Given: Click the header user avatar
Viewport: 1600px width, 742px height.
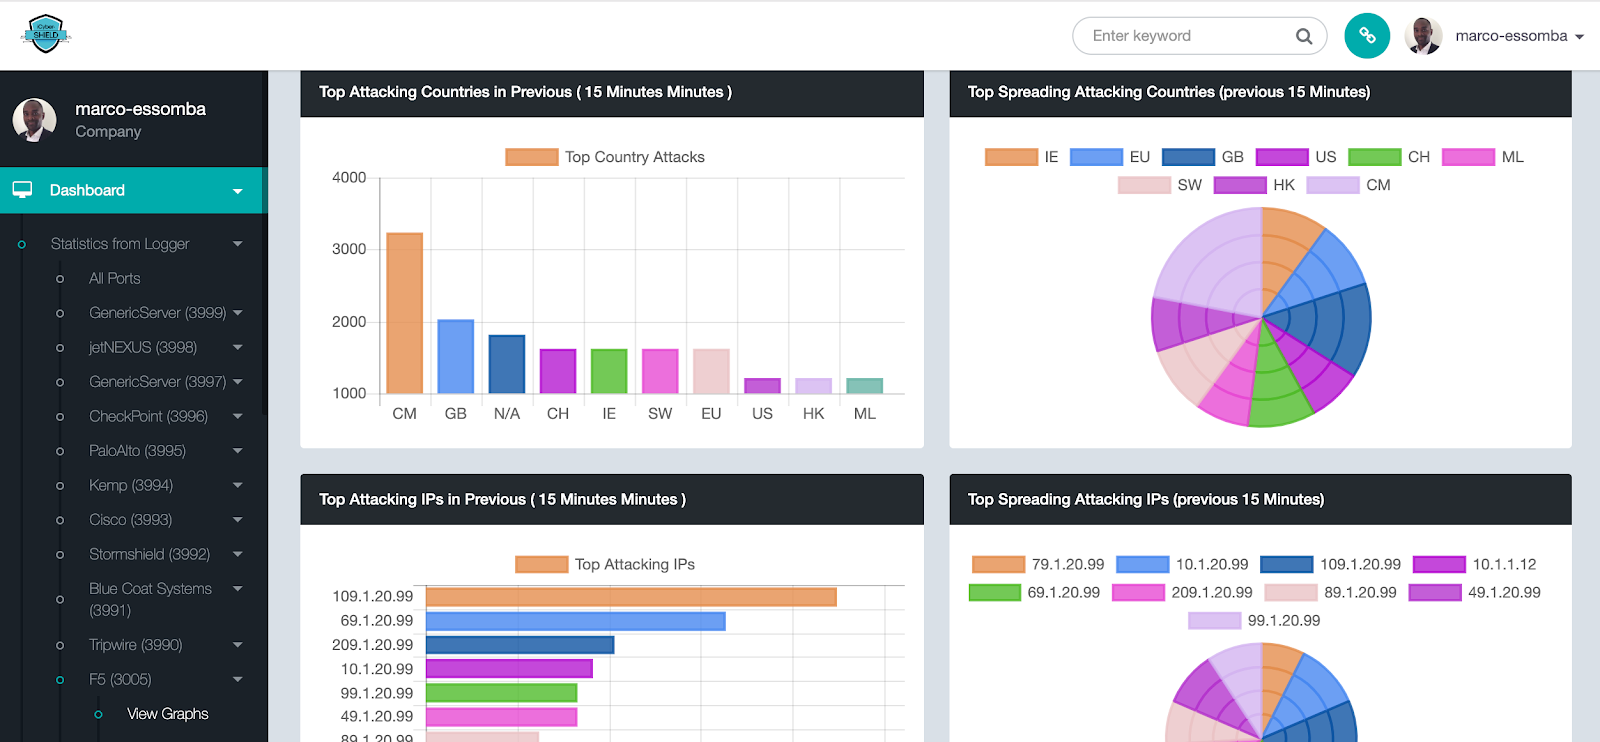Looking at the screenshot, I should tap(1423, 36).
